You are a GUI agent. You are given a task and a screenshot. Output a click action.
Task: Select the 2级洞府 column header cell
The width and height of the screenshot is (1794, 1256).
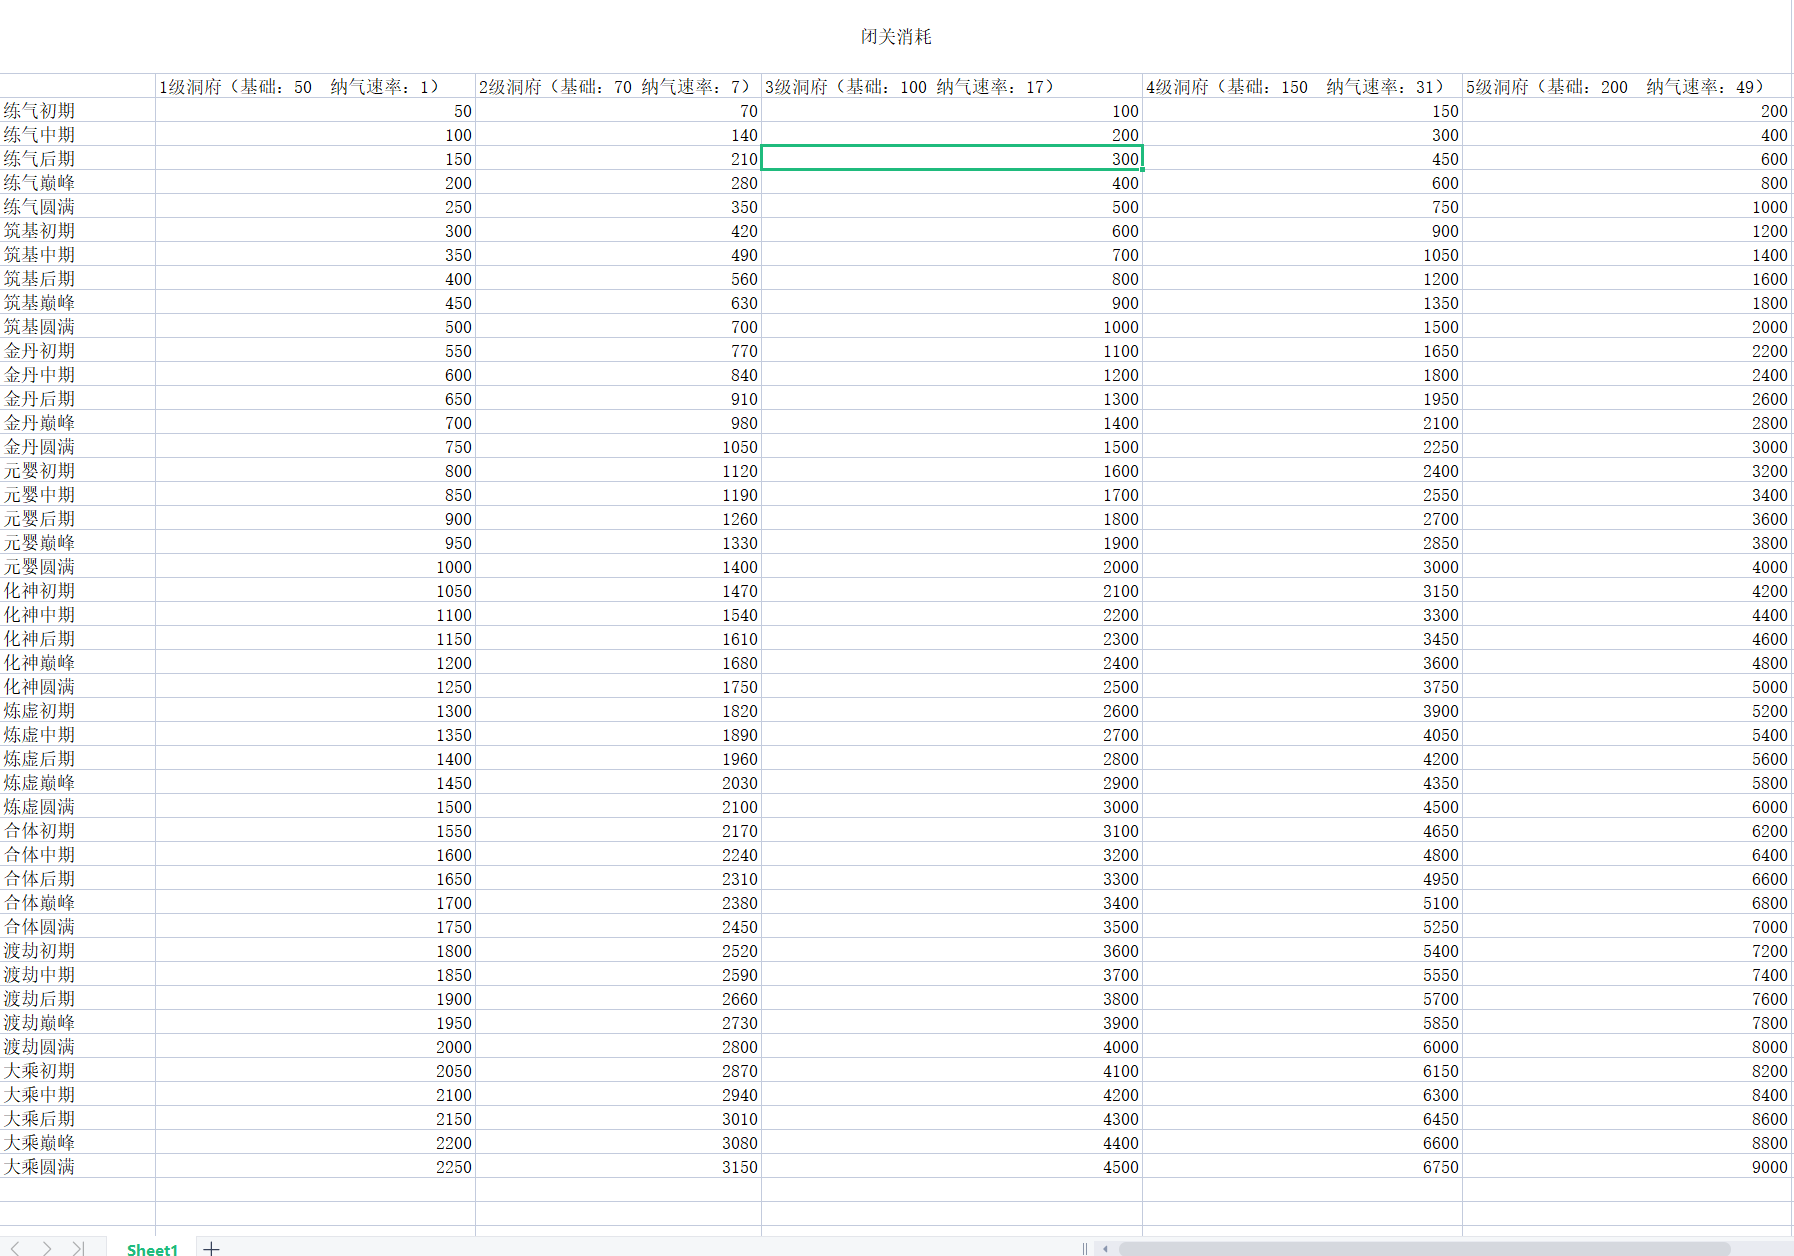(x=618, y=86)
